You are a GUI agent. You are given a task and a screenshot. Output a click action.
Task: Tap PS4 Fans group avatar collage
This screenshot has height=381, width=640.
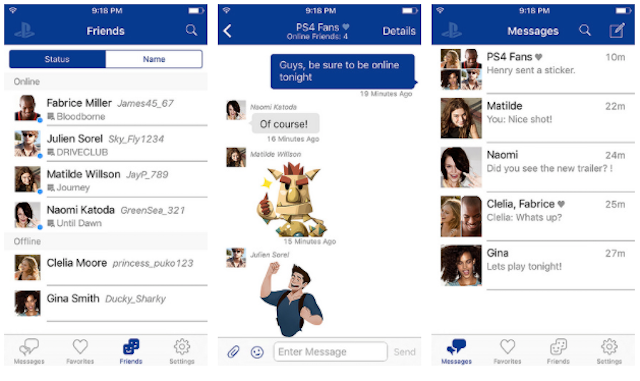pyautogui.click(x=461, y=69)
